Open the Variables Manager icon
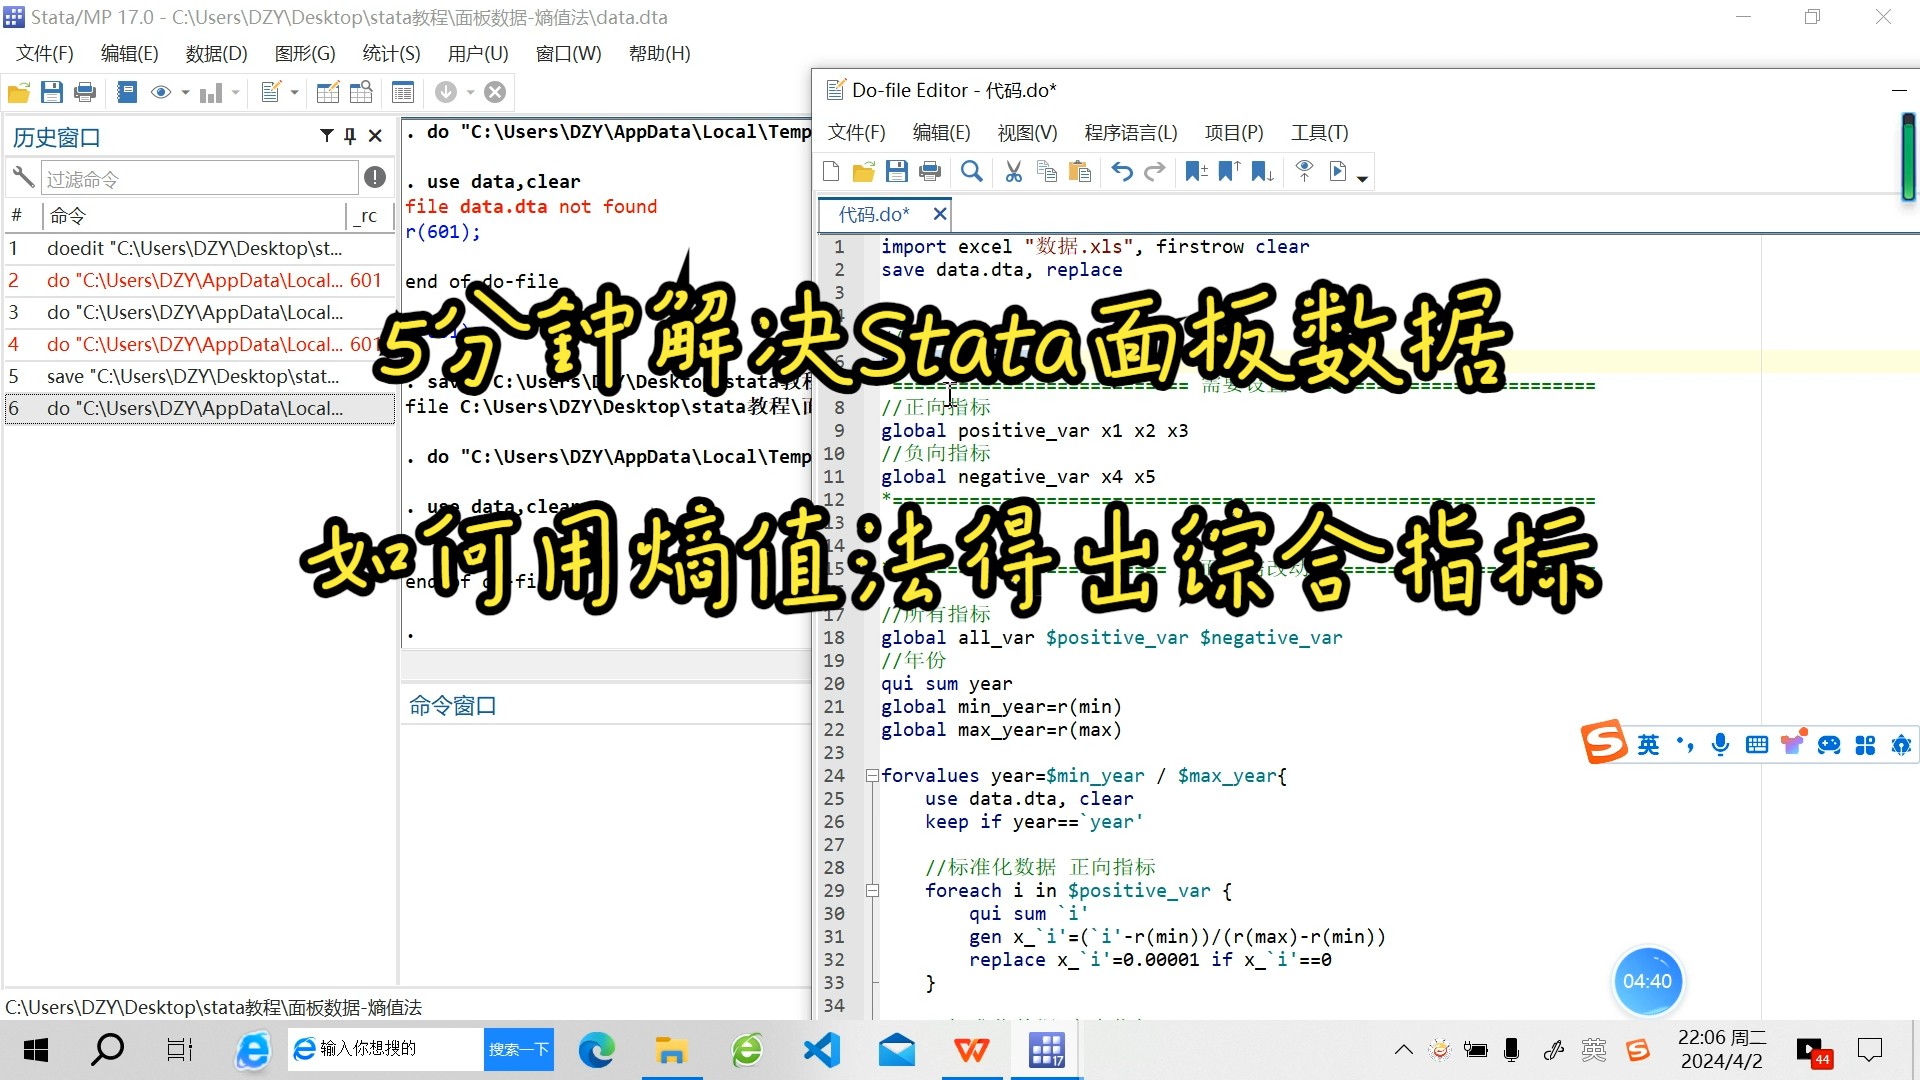Viewport: 1920px width, 1080px height. [403, 93]
